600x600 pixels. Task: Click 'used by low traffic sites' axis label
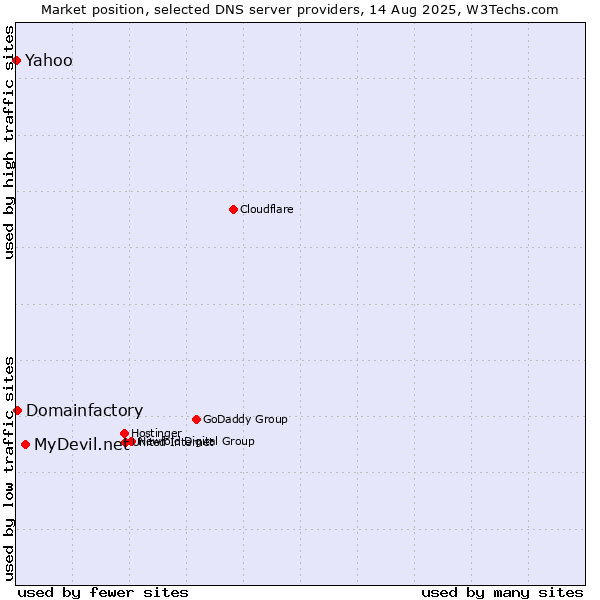coord(9,469)
